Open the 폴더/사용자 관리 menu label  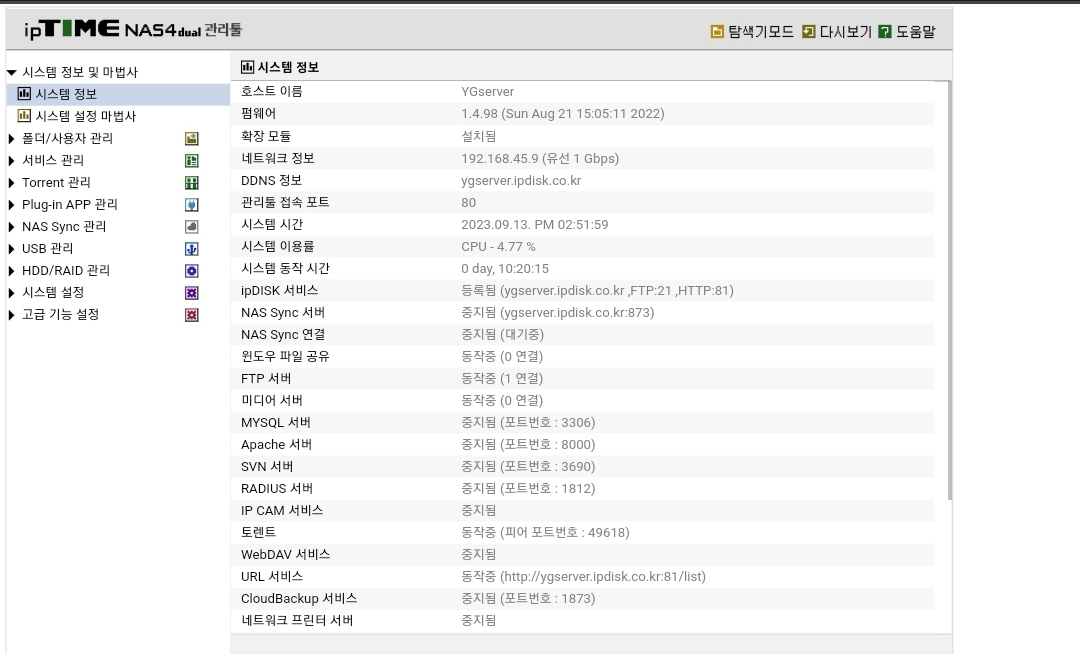(x=68, y=138)
